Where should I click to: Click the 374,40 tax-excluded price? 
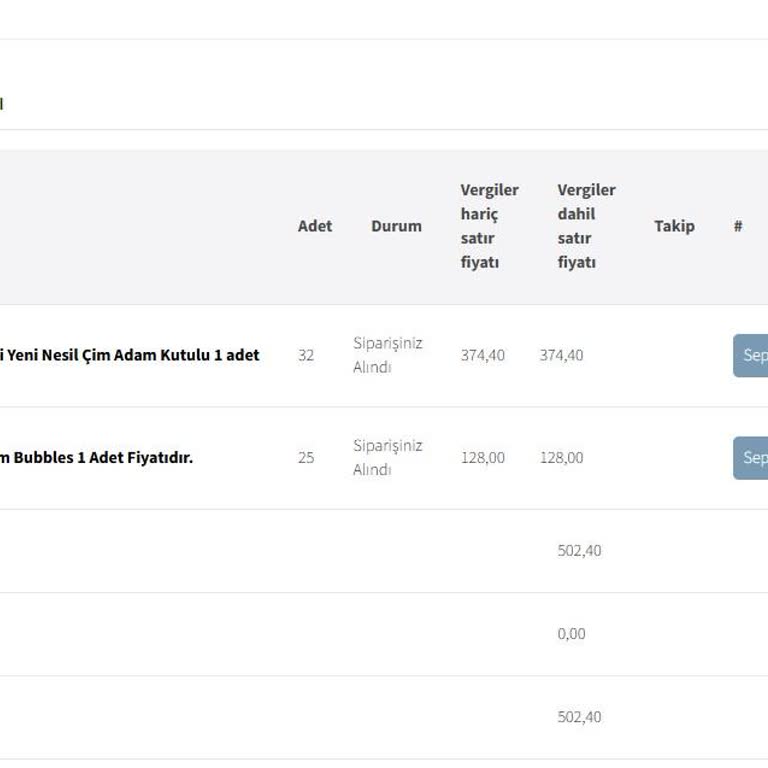pyautogui.click(x=482, y=355)
